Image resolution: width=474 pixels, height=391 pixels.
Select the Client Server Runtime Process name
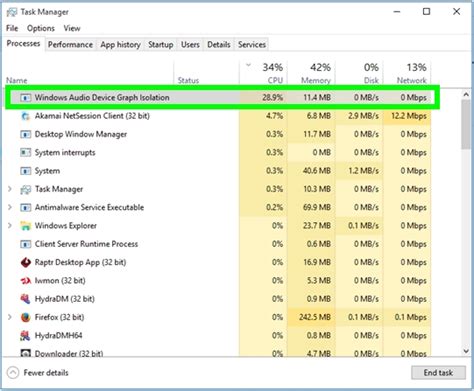pos(86,244)
